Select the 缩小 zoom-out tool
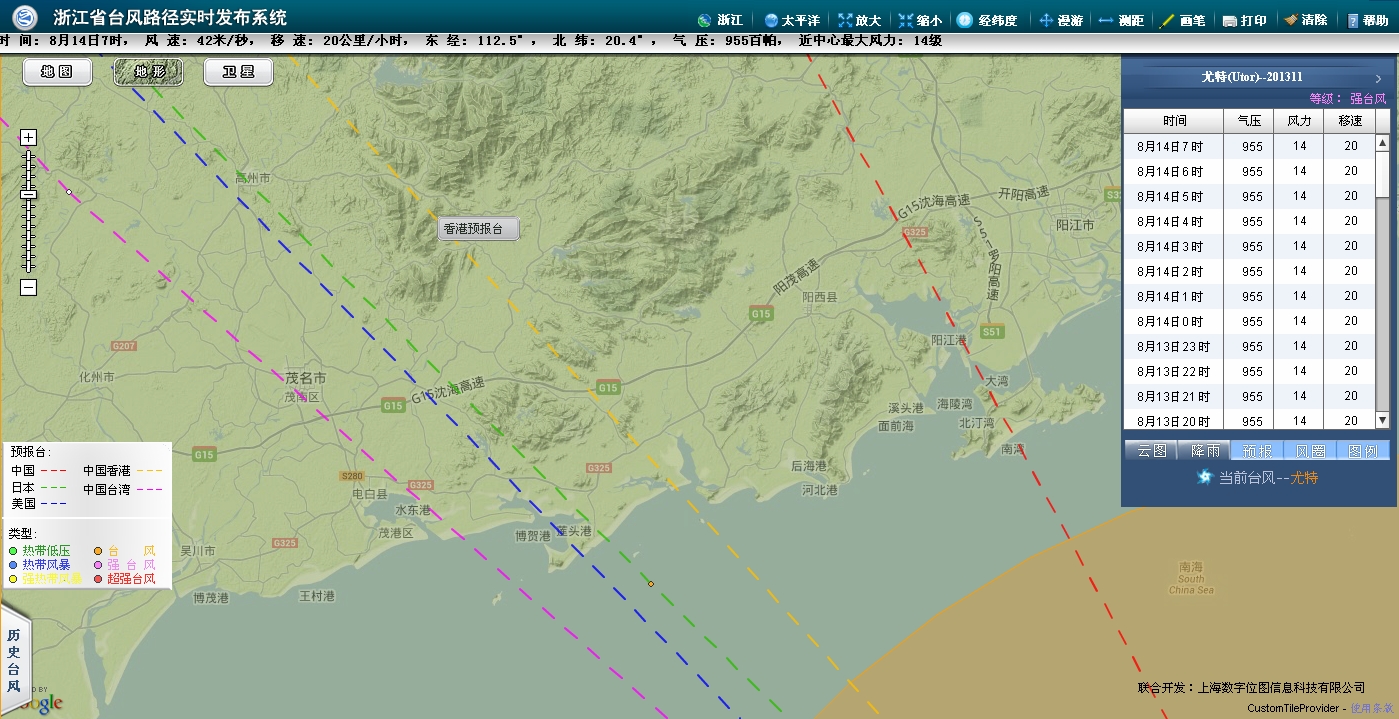This screenshot has height=719, width=1399. pyautogui.click(x=906, y=20)
